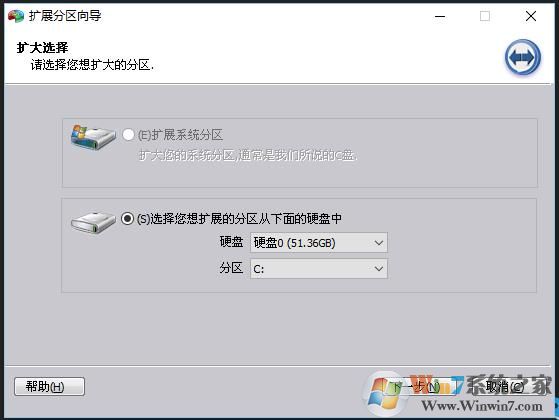
Task: Click the 选择您想扩展的分区从下面的硬盘中 label
Action: pyautogui.click(x=239, y=219)
